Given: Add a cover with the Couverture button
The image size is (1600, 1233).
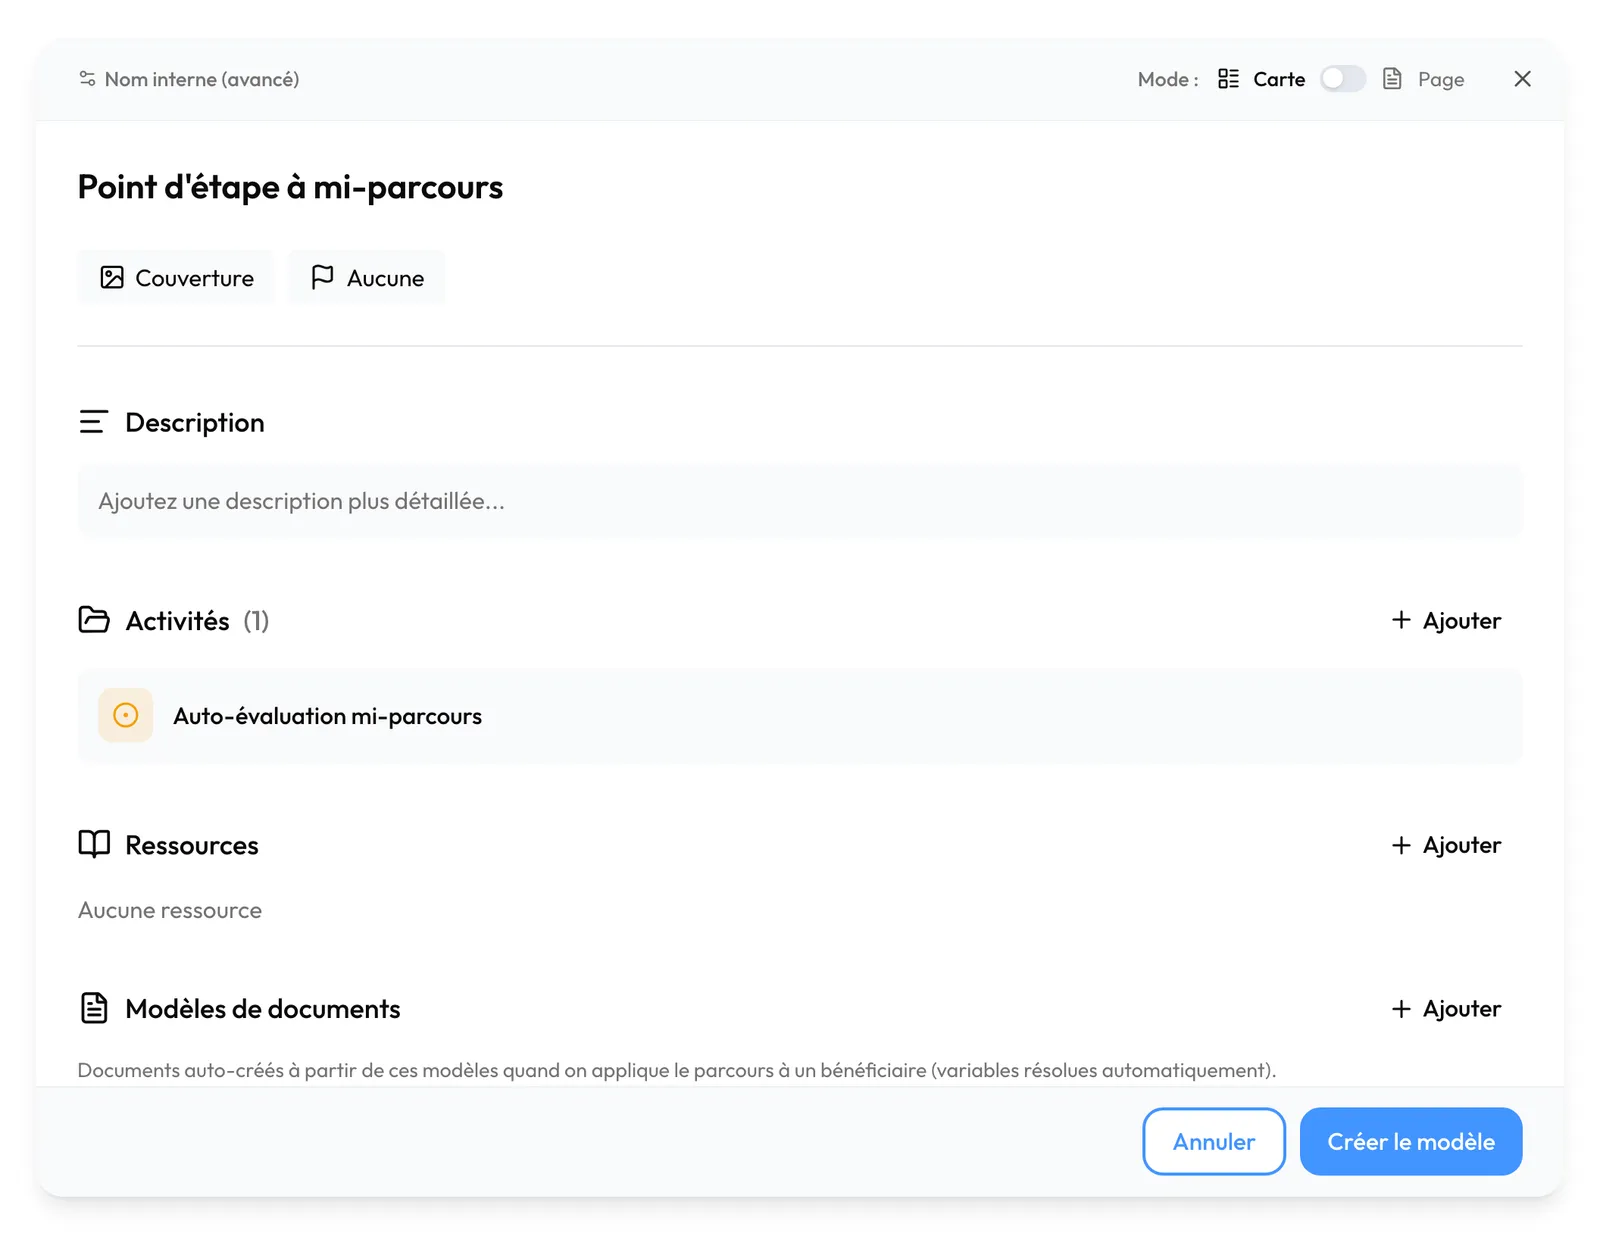Looking at the screenshot, I should coord(176,277).
